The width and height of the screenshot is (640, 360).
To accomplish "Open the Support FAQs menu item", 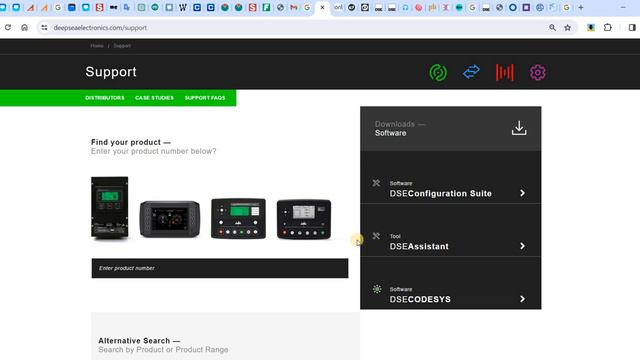I will tap(205, 98).
